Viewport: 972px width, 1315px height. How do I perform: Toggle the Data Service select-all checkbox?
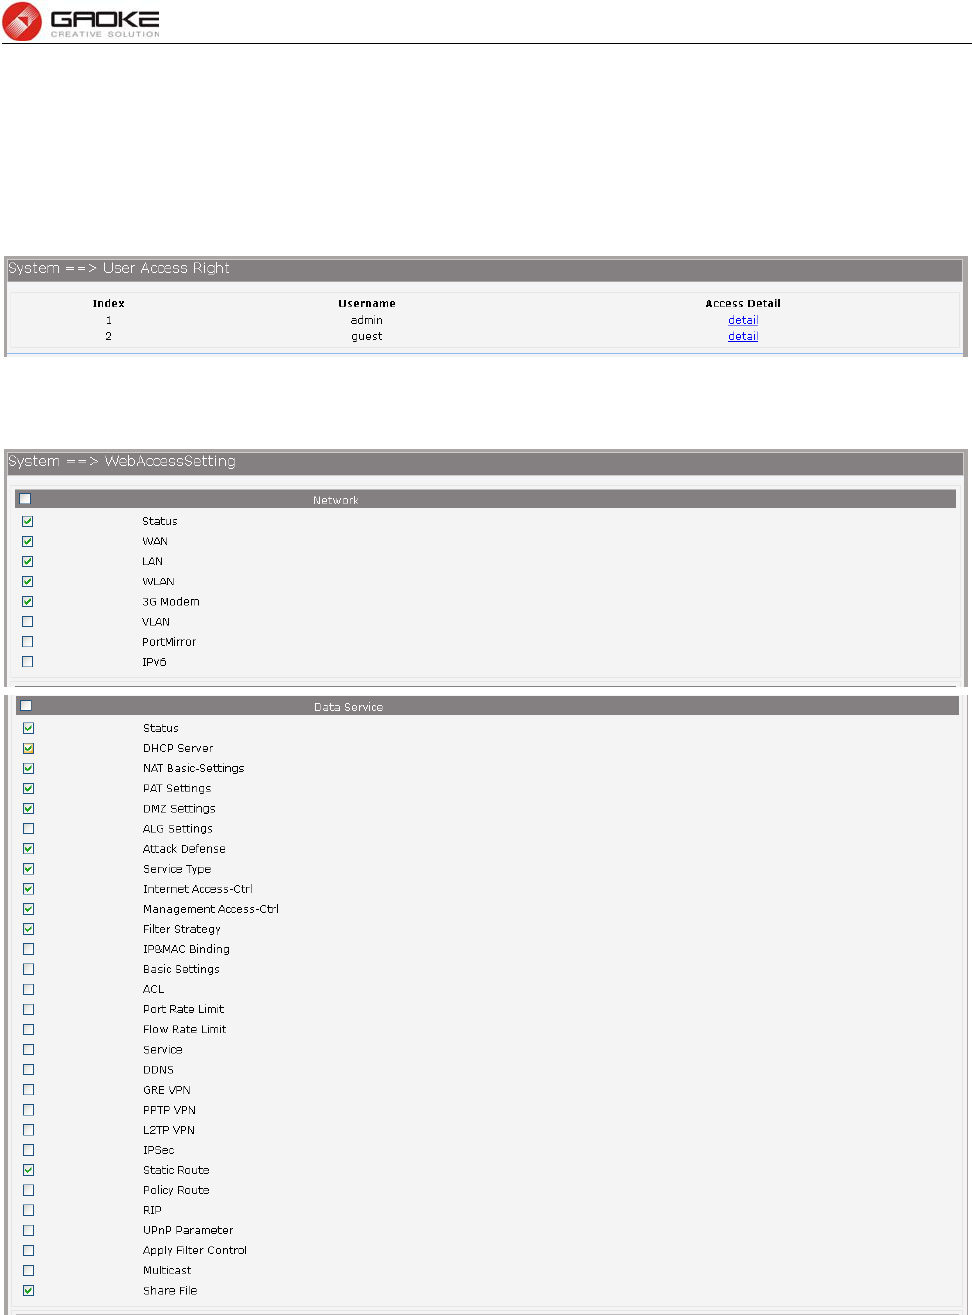27,706
